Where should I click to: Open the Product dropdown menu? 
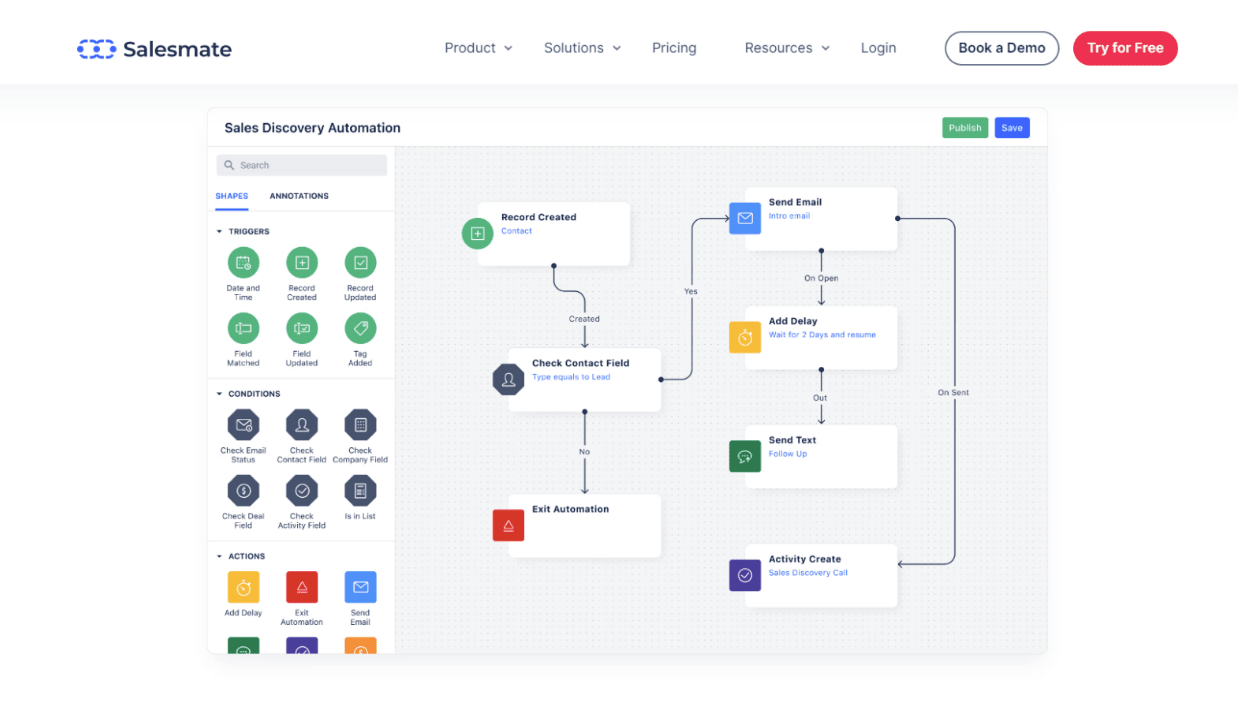point(478,48)
